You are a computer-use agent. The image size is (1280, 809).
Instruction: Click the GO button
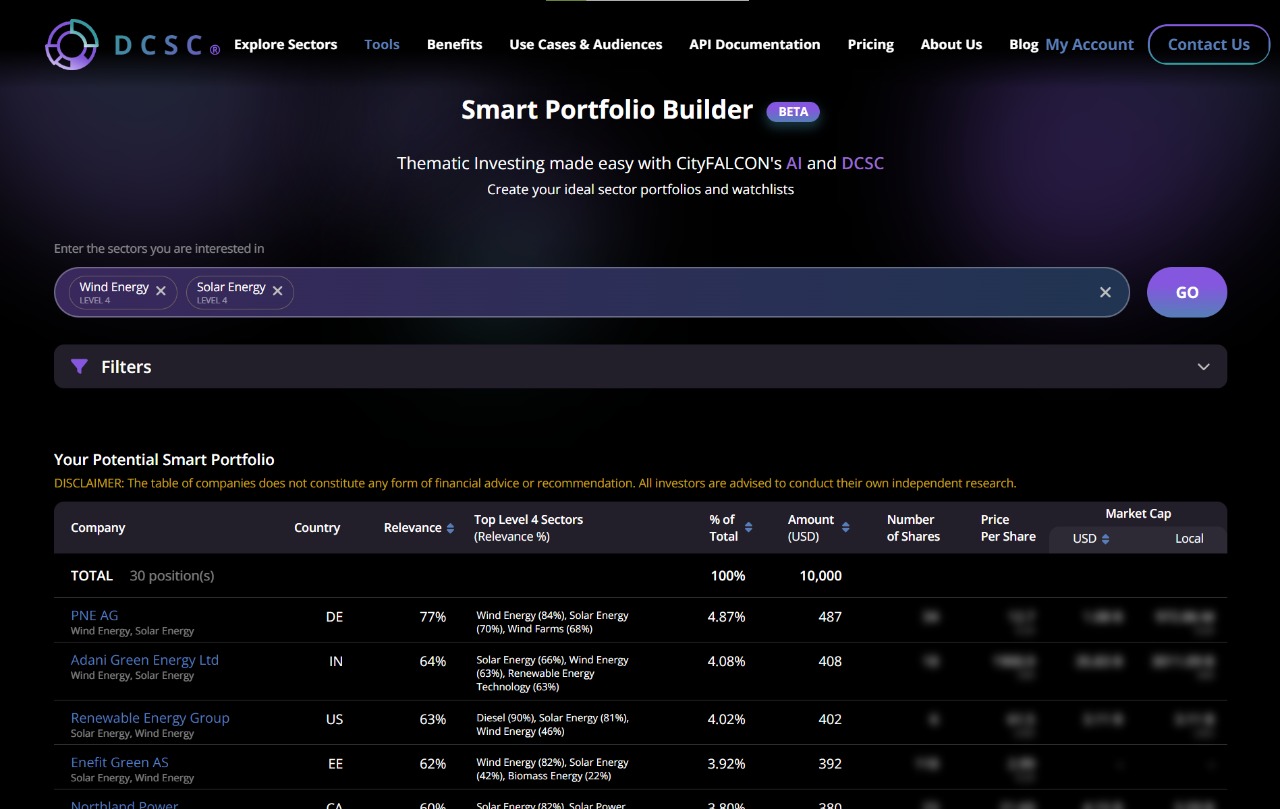pyautogui.click(x=1187, y=292)
